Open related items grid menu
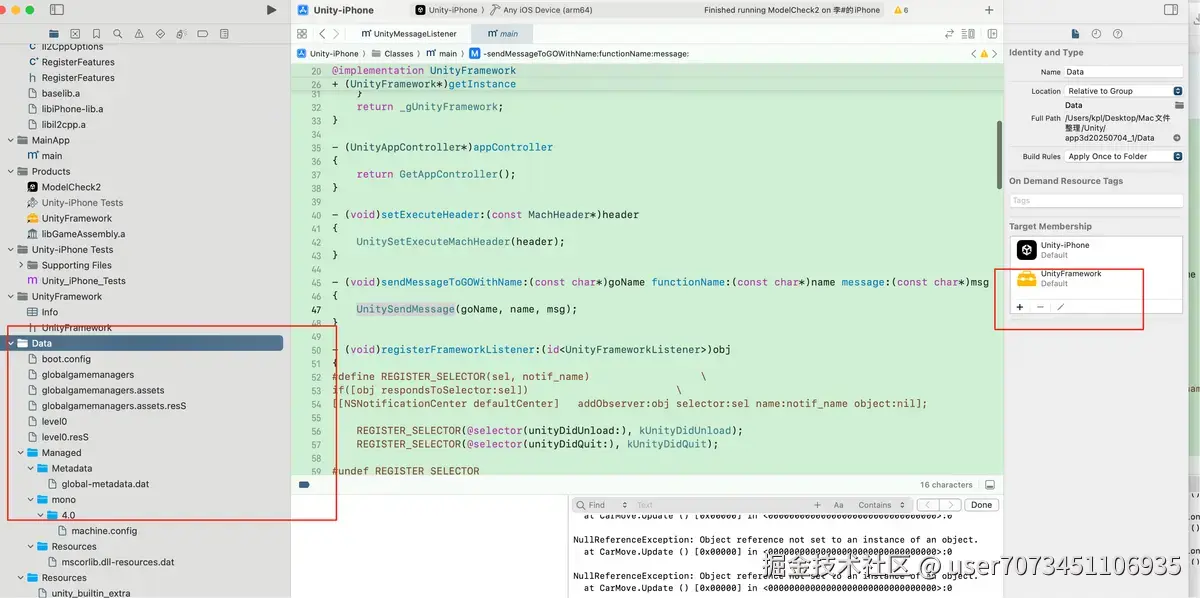The image size is (1200, 598). [302, 34]
